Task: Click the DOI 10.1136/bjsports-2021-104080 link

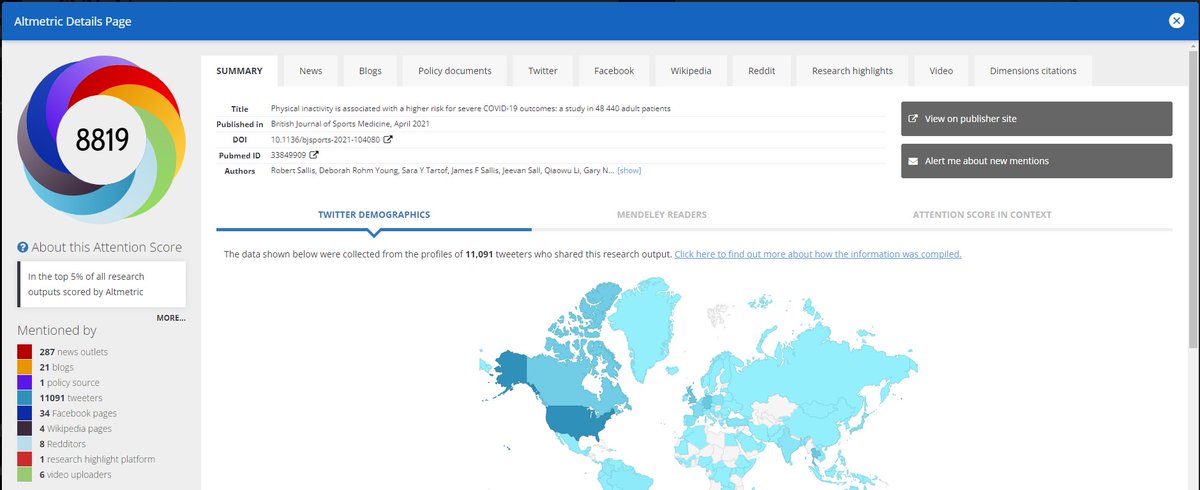Action: [325, 139]
